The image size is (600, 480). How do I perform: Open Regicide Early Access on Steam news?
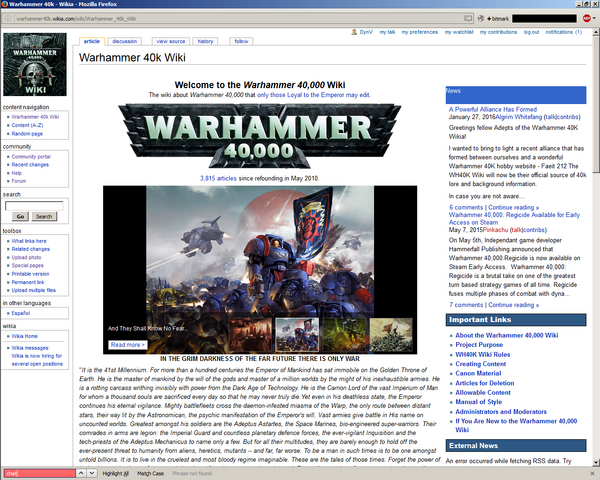[x=514, y=219]
